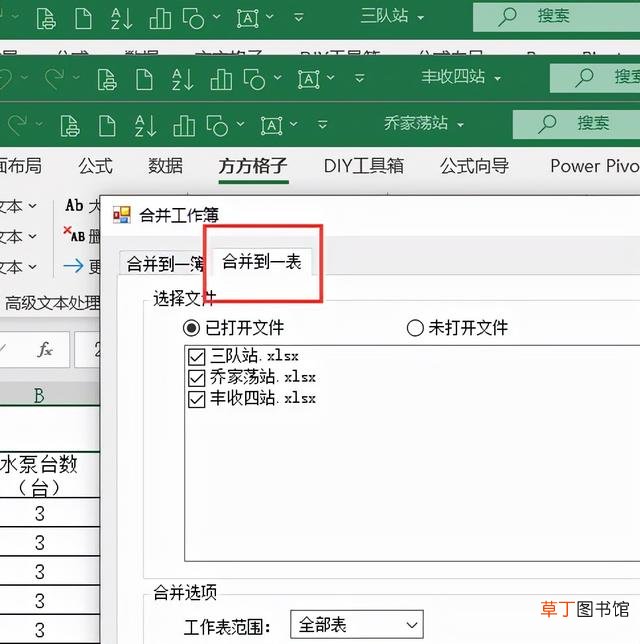Click the Ab 大 case conversion button

[82, 205]
